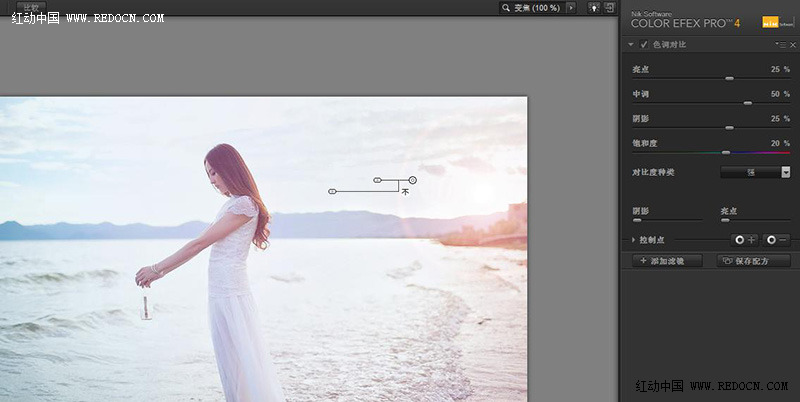
Task: Click the hide side panel icon
Action: point(610,8)
